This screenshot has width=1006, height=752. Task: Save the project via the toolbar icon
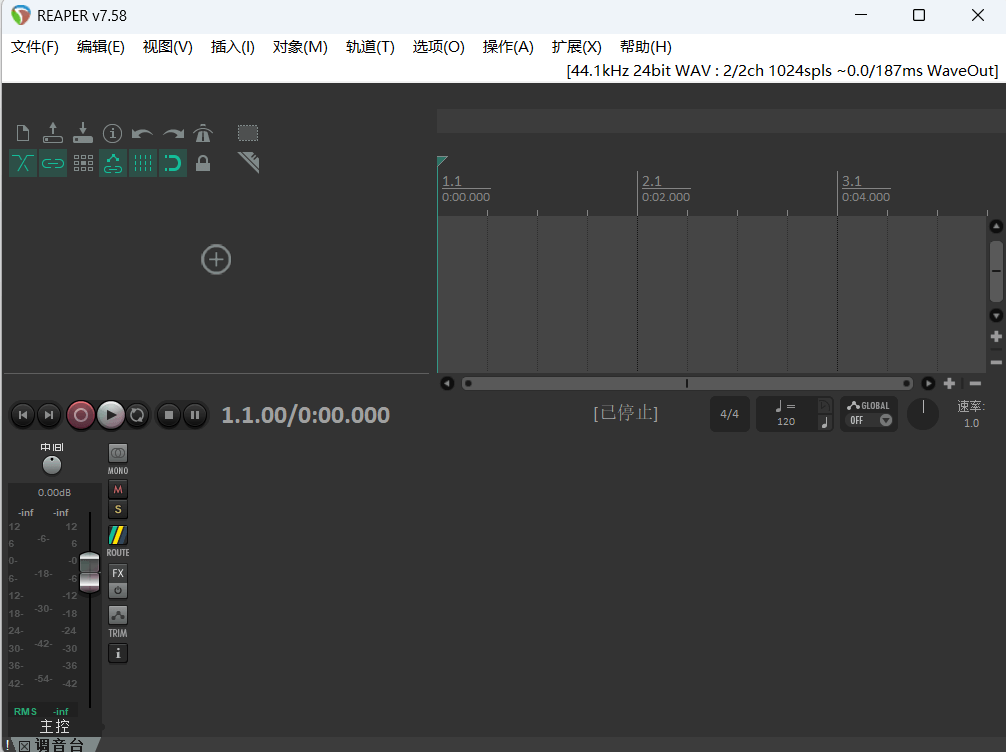[x=83, y=132]
